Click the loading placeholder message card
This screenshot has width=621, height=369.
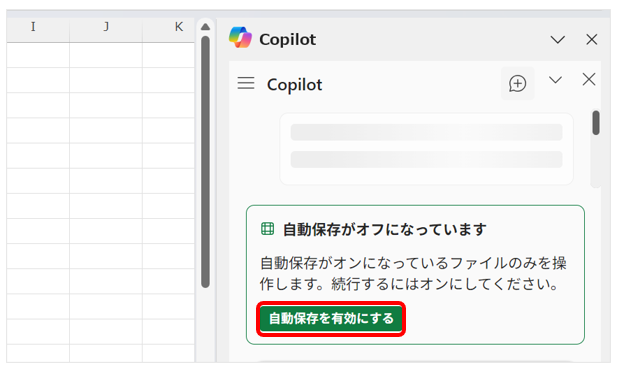tap(427, 149)
